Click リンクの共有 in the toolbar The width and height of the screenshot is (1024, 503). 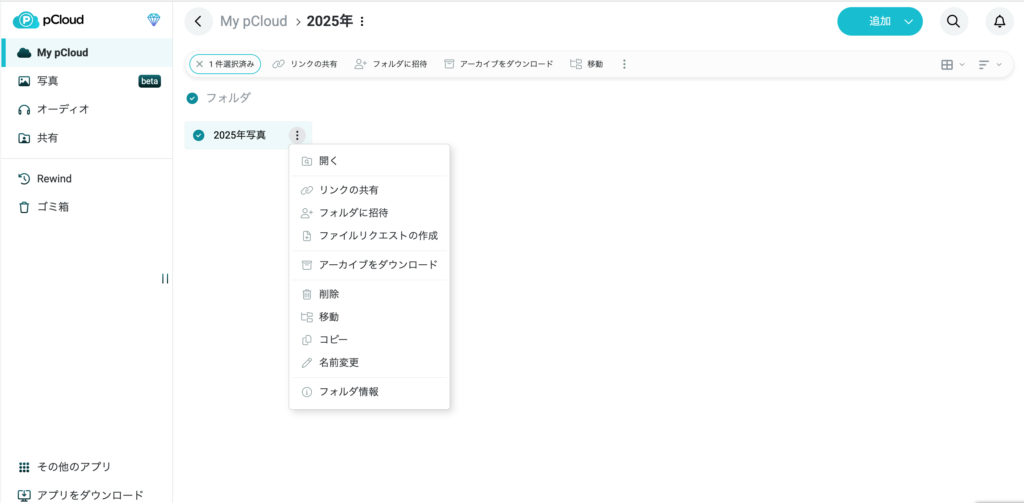pyautogui.click(x=305, y=64)
